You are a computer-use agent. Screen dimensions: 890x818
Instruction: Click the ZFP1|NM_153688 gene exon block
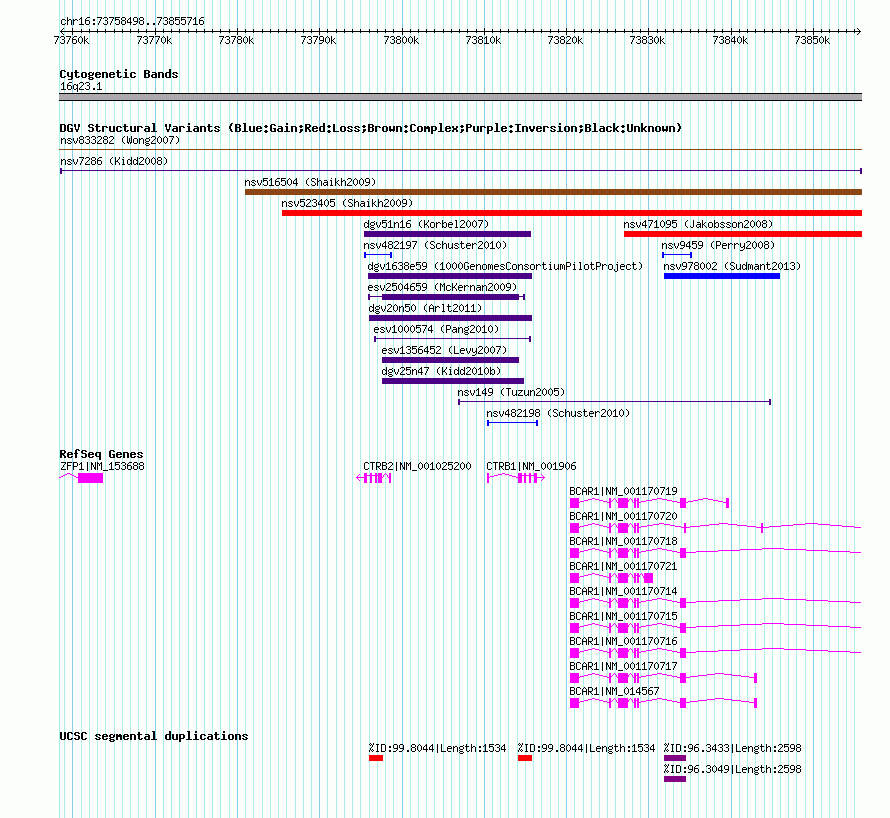click(90, 478)
